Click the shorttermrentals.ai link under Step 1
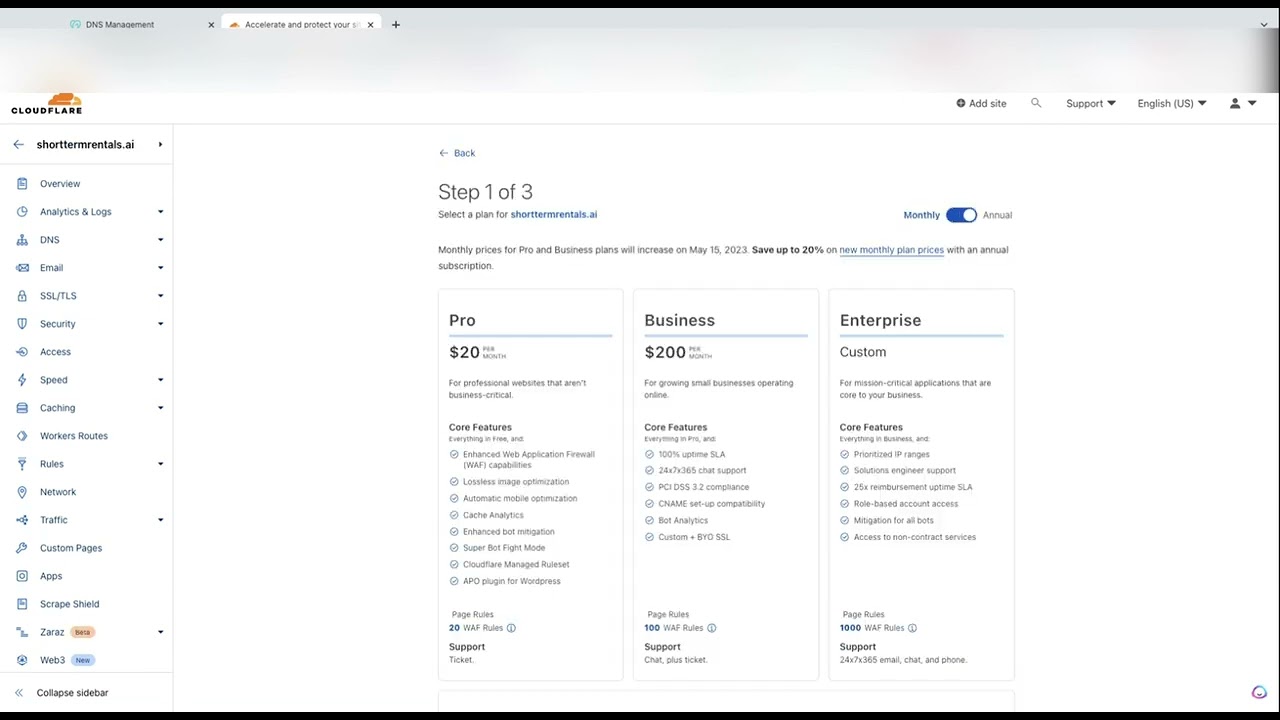The height and width of the screenshot is (720, 1280). click(x=553, y=214)
